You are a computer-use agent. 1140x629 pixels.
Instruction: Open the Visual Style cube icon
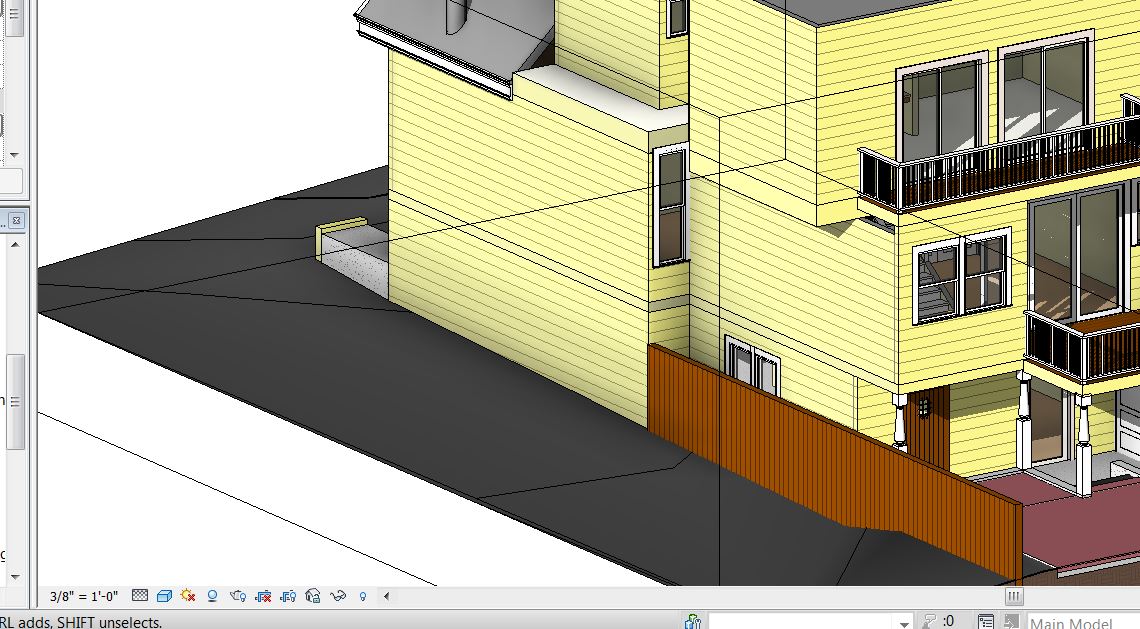coord(164,596)
